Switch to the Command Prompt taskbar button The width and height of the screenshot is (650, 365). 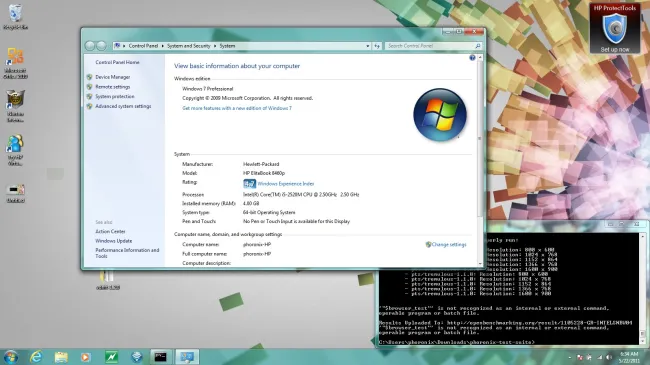pos(161,357)
